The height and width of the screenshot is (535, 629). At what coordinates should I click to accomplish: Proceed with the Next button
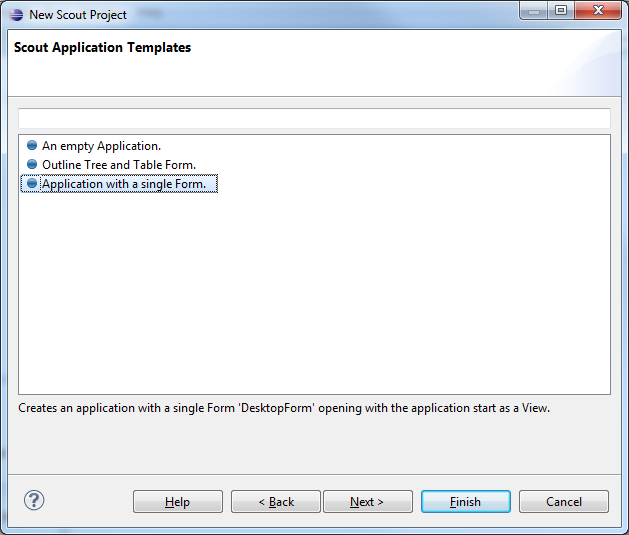click(368, 501)
